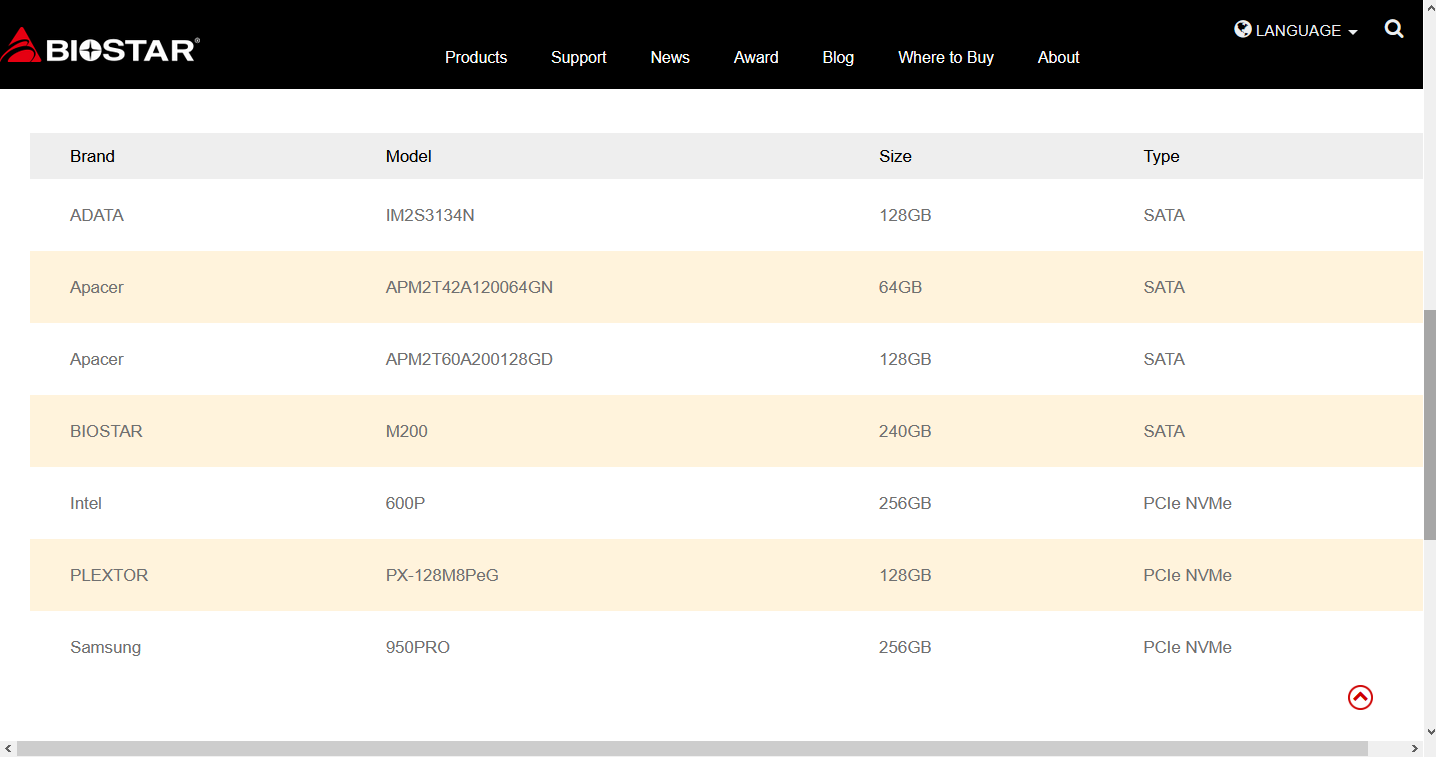Click PCIe NVMe in the Samsung row
The image size is (1436, 757).
pos(1188,647)
